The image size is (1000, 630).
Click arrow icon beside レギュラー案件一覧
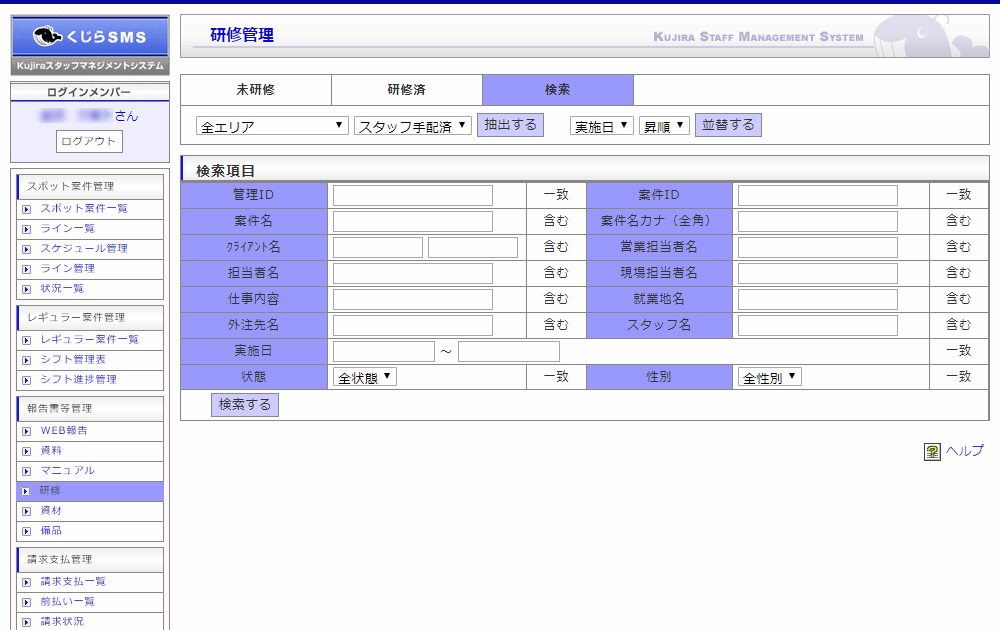26,340
